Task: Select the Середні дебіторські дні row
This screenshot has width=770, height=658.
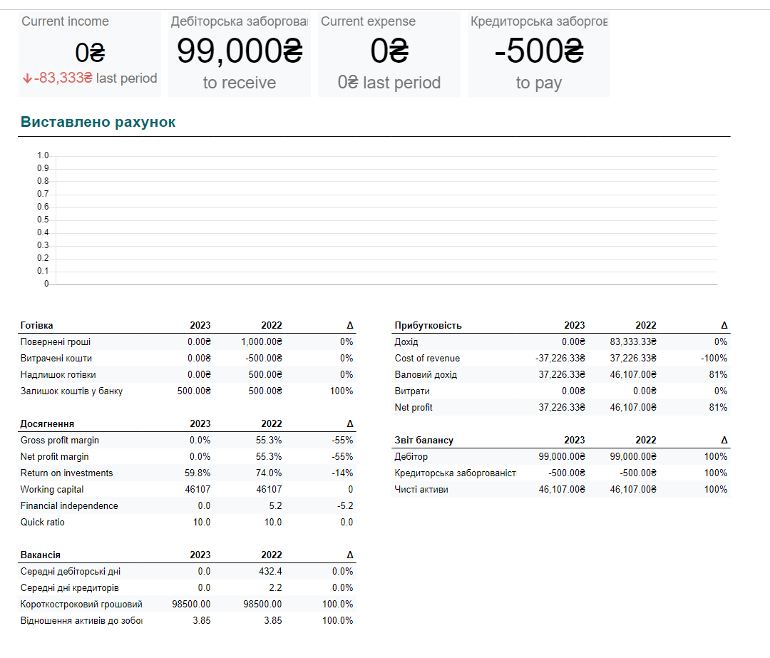Action: click(187, 571)
